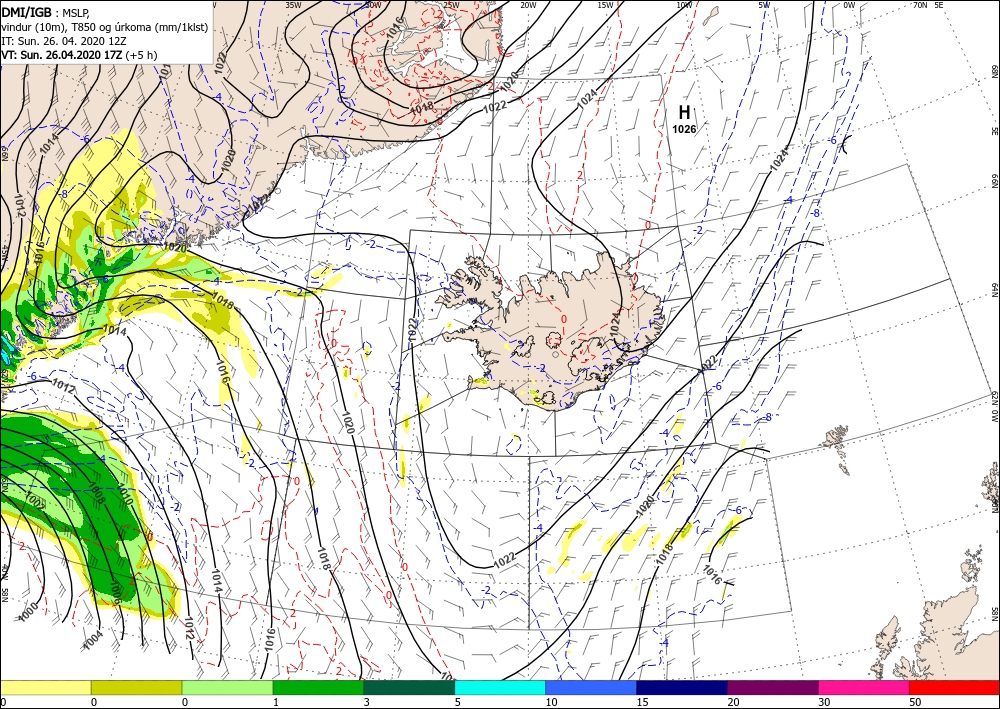Click the legend scale value 20
This screenshot has height=709, width=1000.
[x=734, y=702]
